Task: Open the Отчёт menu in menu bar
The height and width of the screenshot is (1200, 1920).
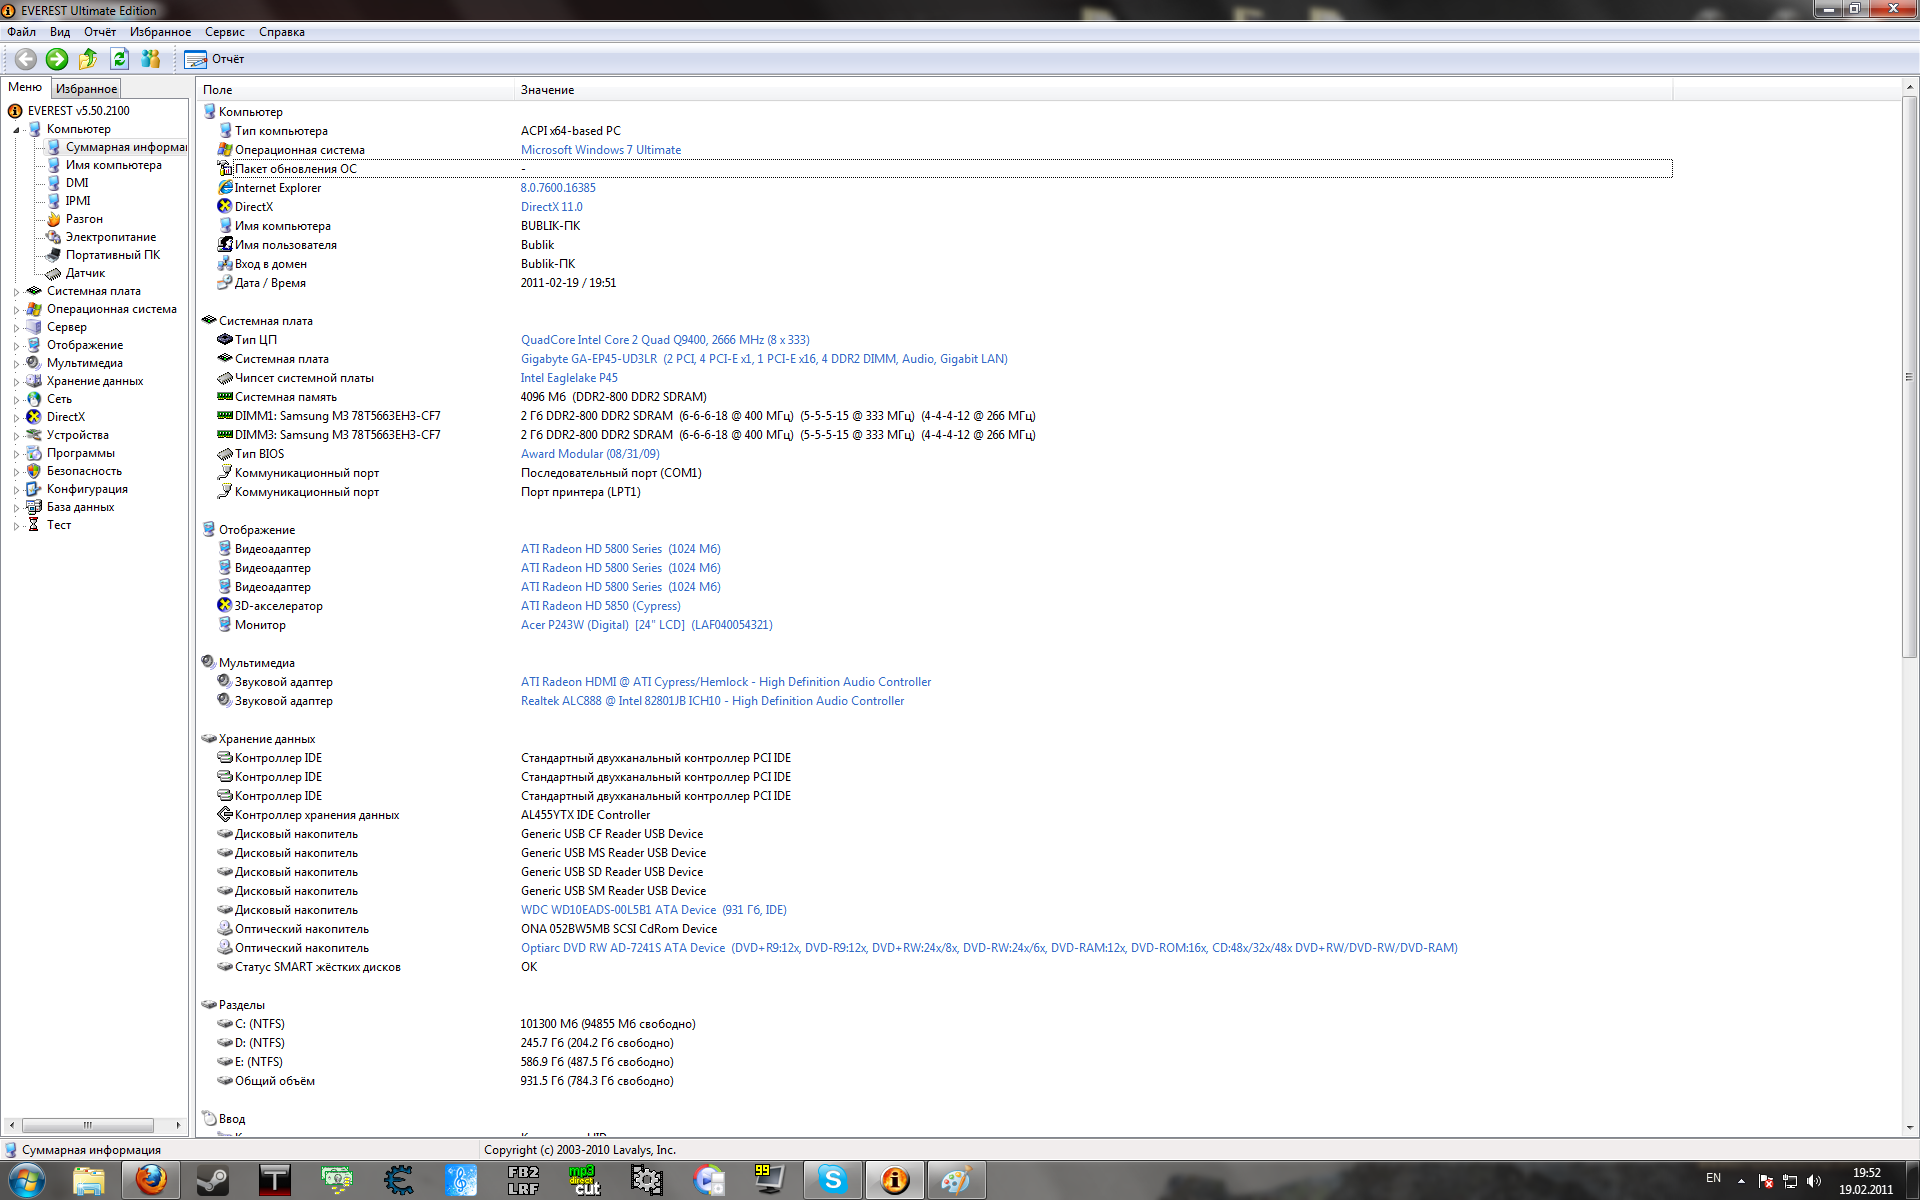Action: tap(100, 32)
